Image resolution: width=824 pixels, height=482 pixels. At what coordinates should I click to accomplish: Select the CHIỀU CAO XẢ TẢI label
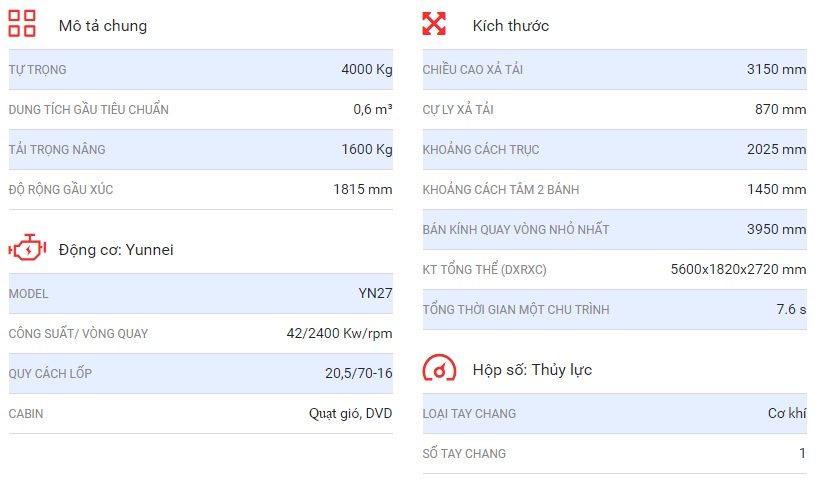(x=473, y=70)
